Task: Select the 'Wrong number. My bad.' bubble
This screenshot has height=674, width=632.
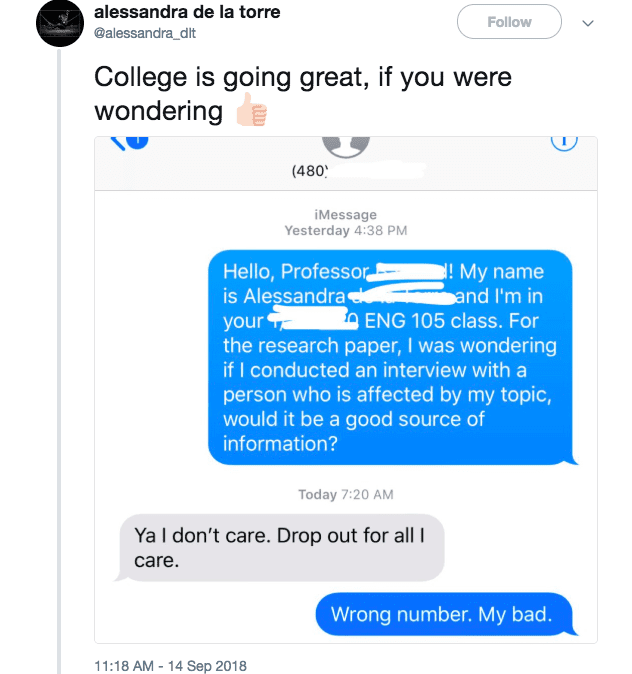Action: tap(445, 614)
